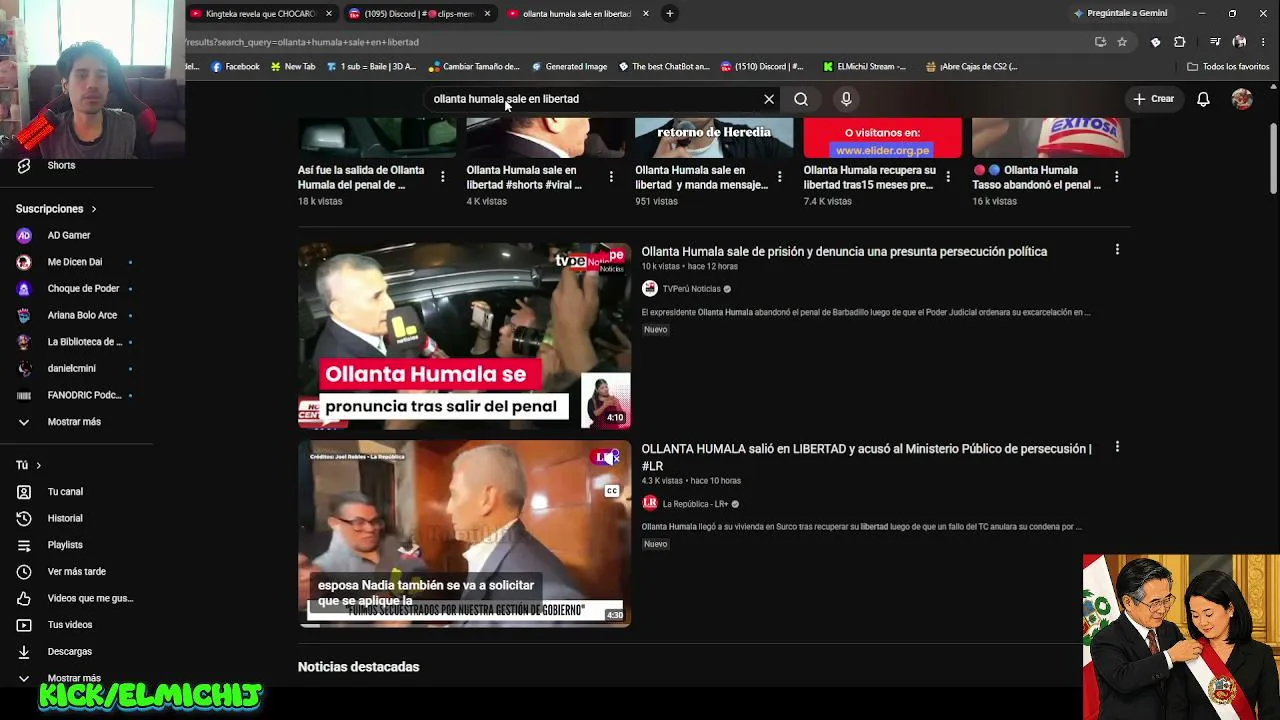1280x720 pixels.
Task: Expand Mostrar más under subscriptions
Action: point(75,422)
